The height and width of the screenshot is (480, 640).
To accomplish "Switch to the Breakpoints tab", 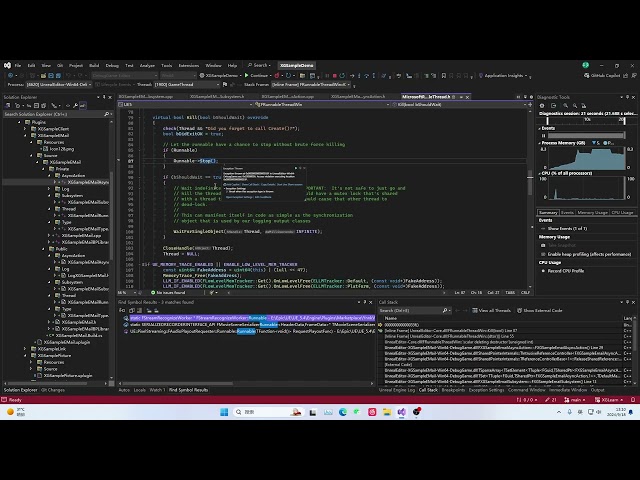I will coord(453,390).
